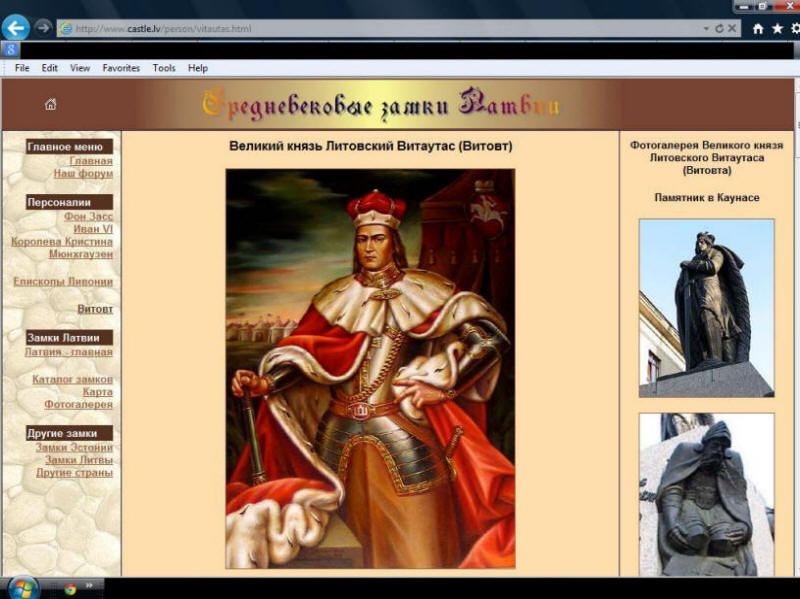Go to the Фон Засс page
The width and height of the screenshot is (800, 599).
point(88,216)
